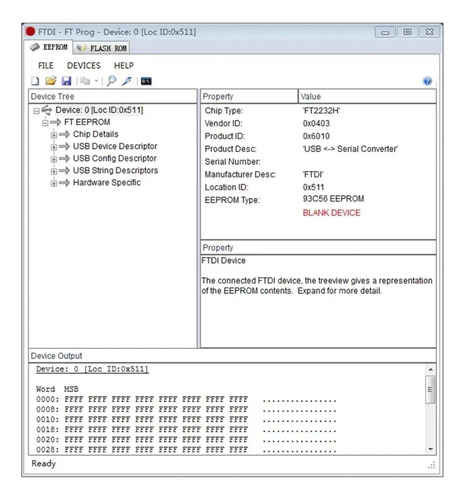This screenshot has width=465, height=500.
Task: Program devices using lightning bolt icon
Action: tap(127, 81)
